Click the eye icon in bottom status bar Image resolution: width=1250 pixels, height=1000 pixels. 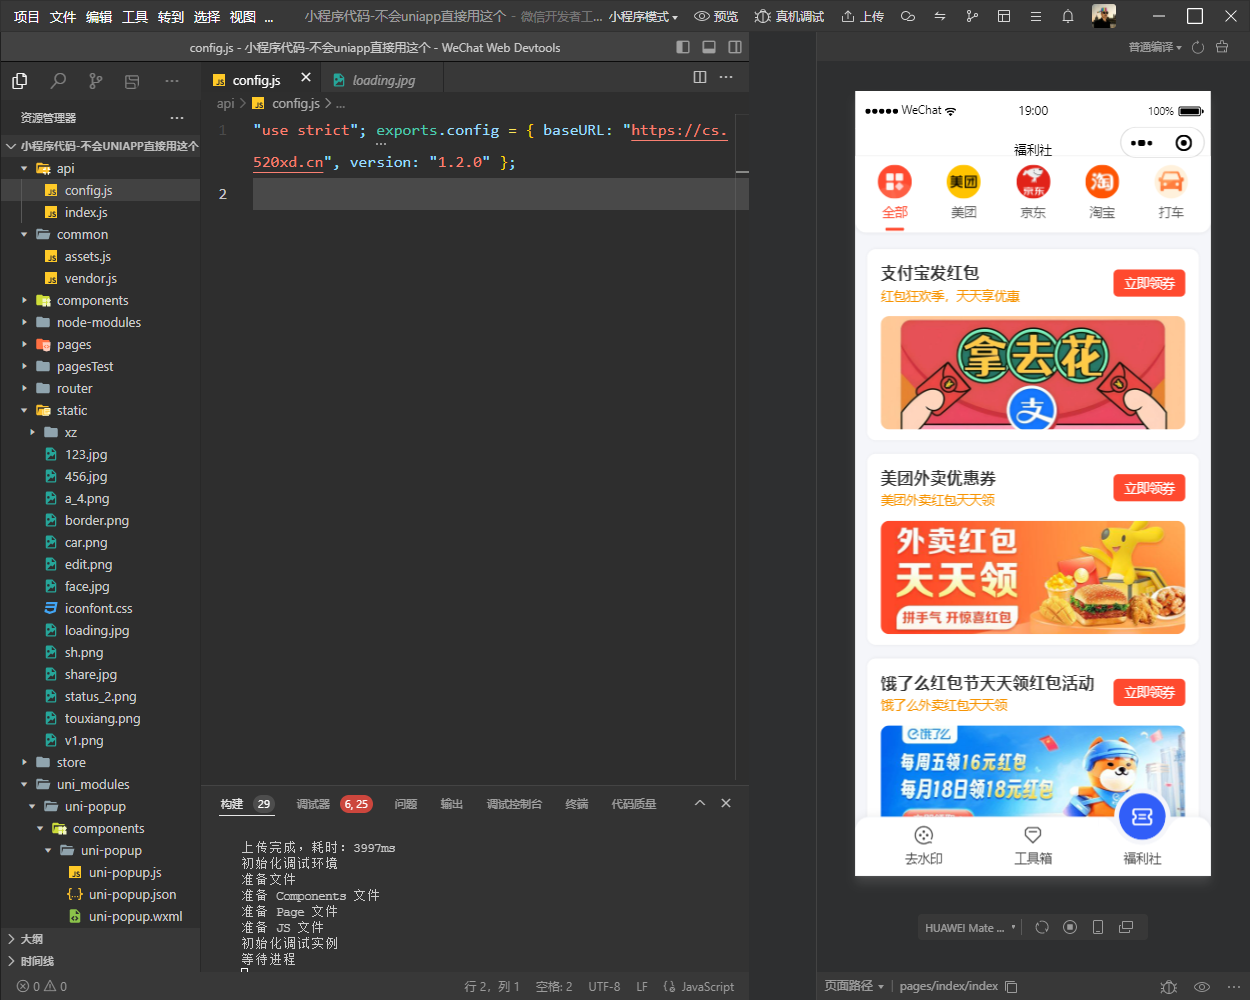(x=1202, y=986)
